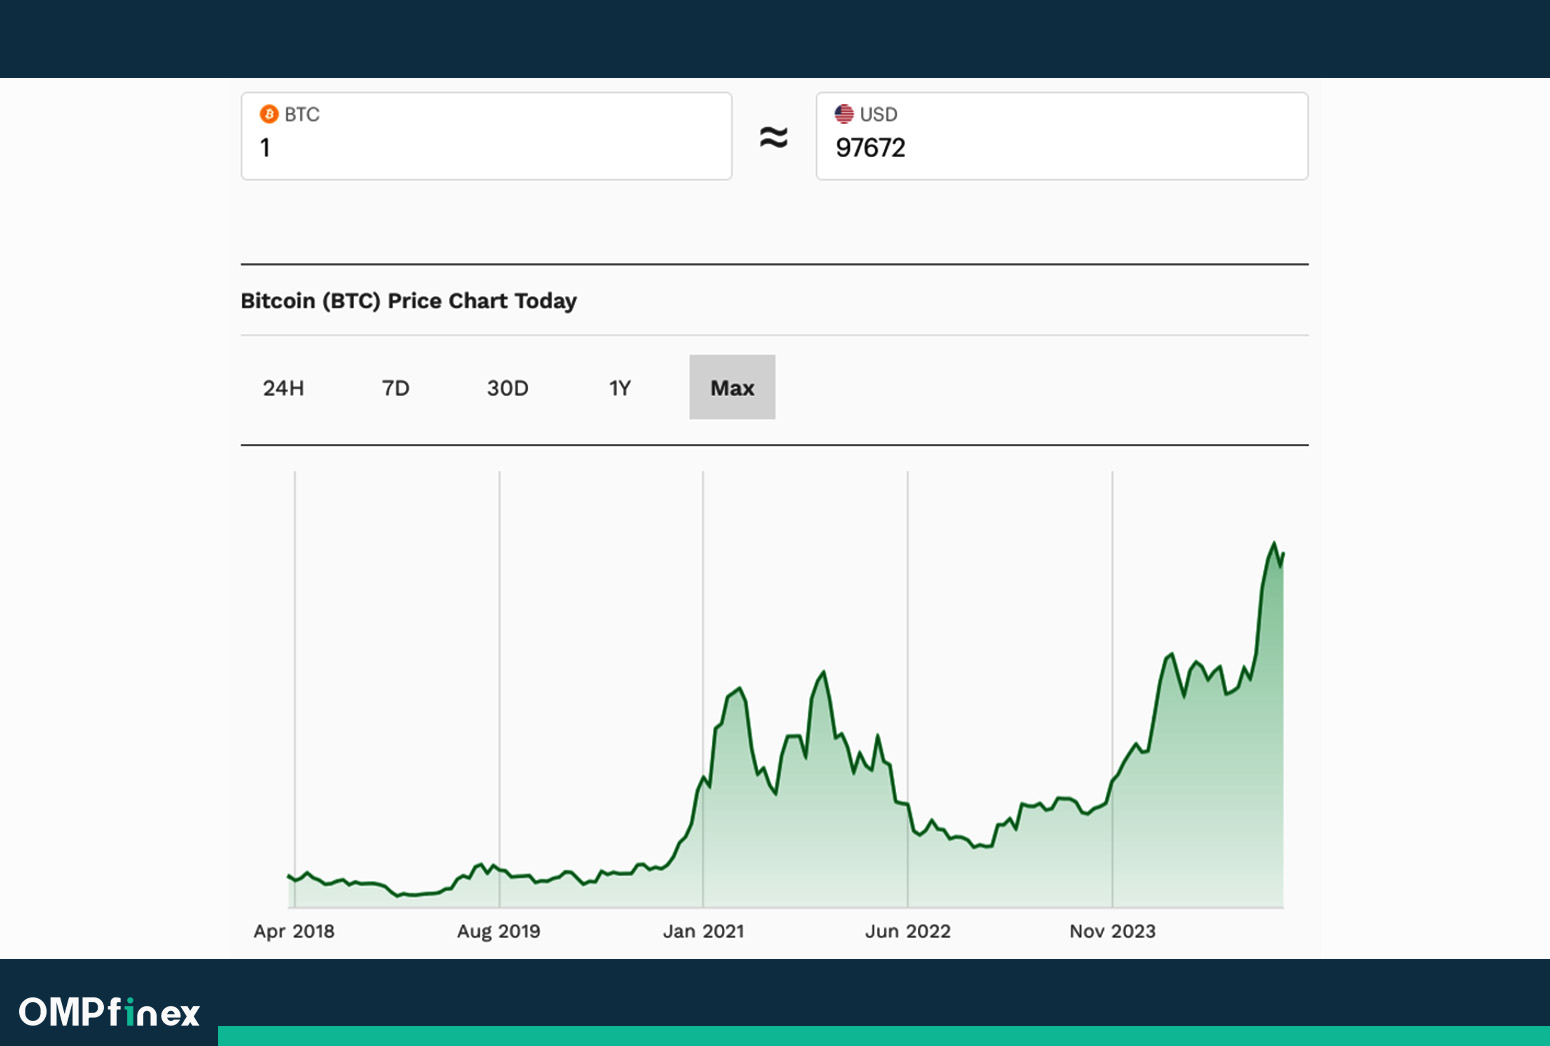This screenshot has width=1550, height=1046.
Task: Switch chart to 7D range
Action: tap(396, 388)
